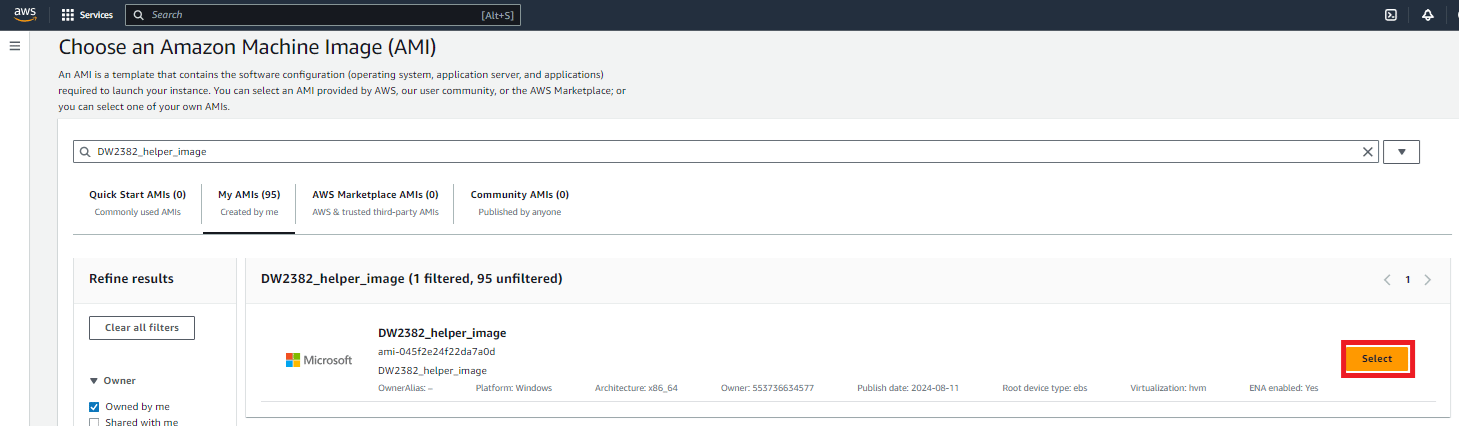Screen dimensions: 1459x426
Task: Click Architecture: x86_64 text
Action: coord(636,388)
